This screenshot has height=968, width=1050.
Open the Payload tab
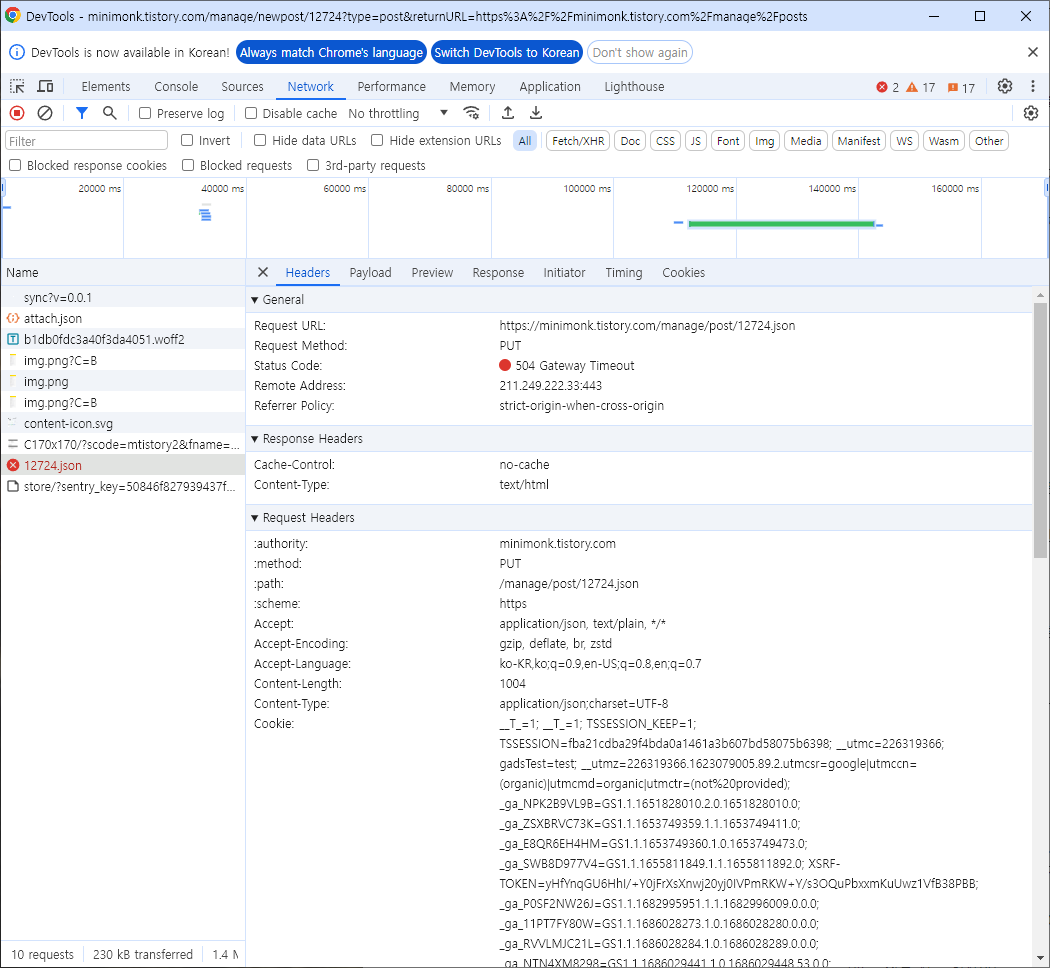pyautogui.click(x=370, y=272)
